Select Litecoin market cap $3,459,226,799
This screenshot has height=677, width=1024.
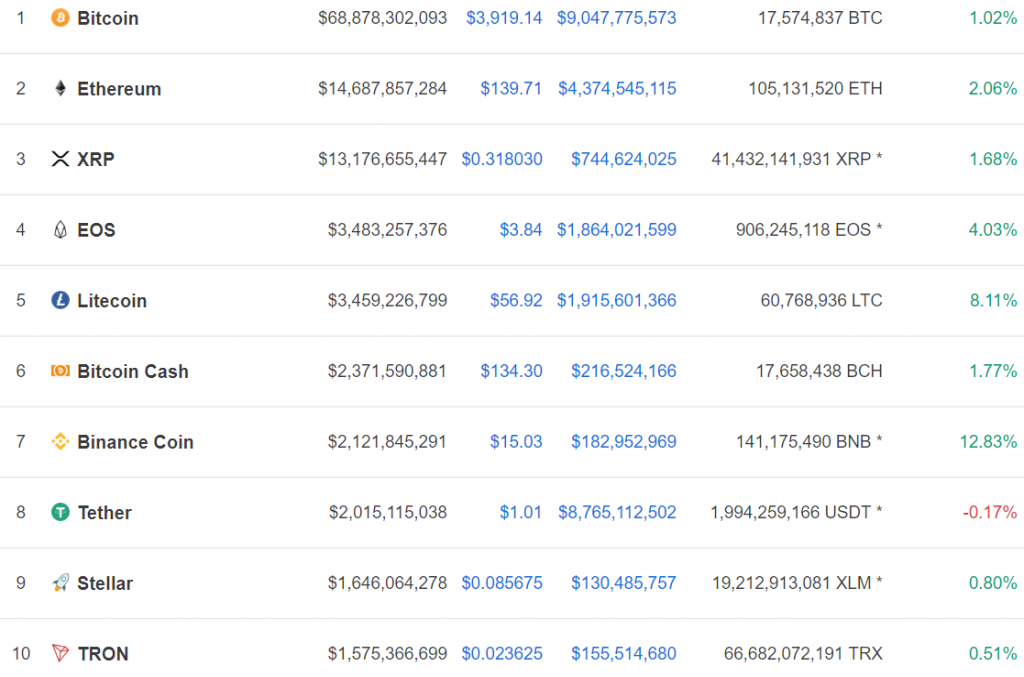[387, 300]
